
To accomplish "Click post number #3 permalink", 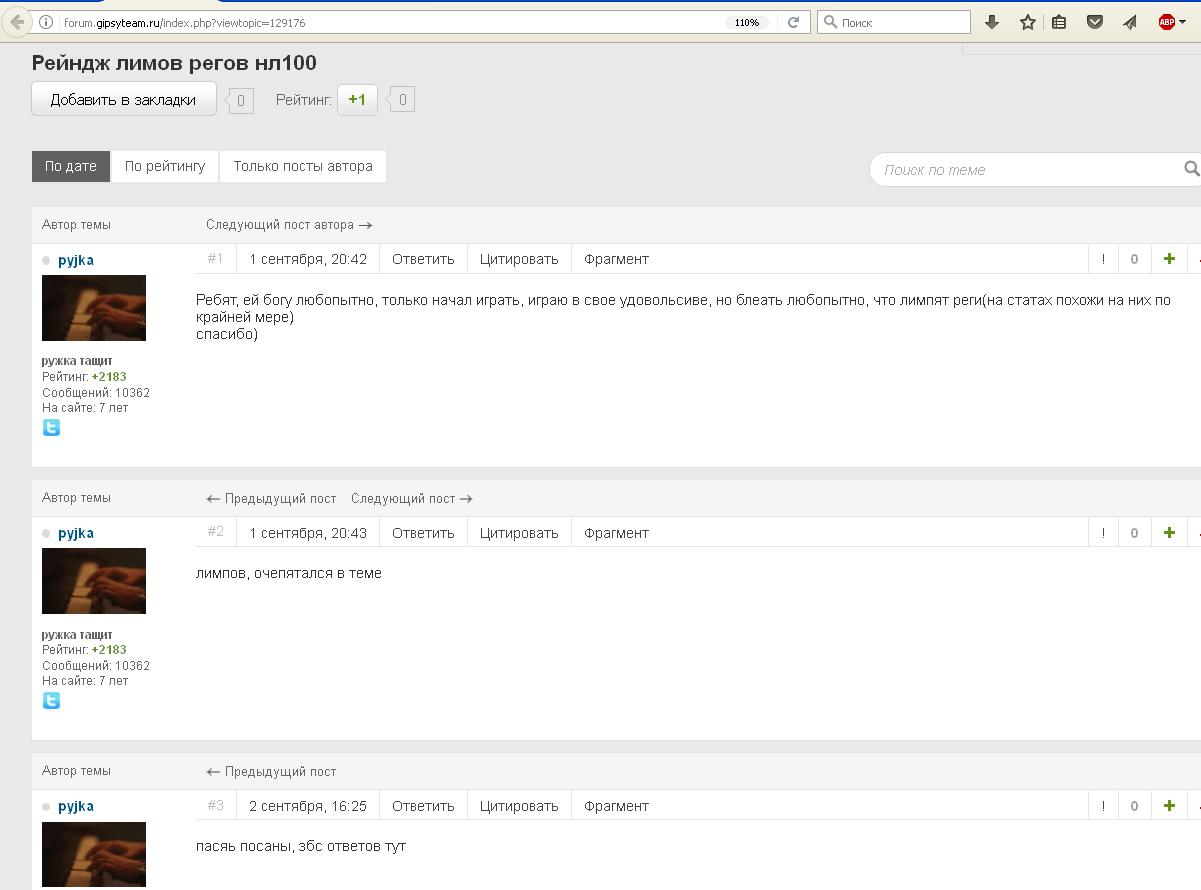I will point(215,805).
